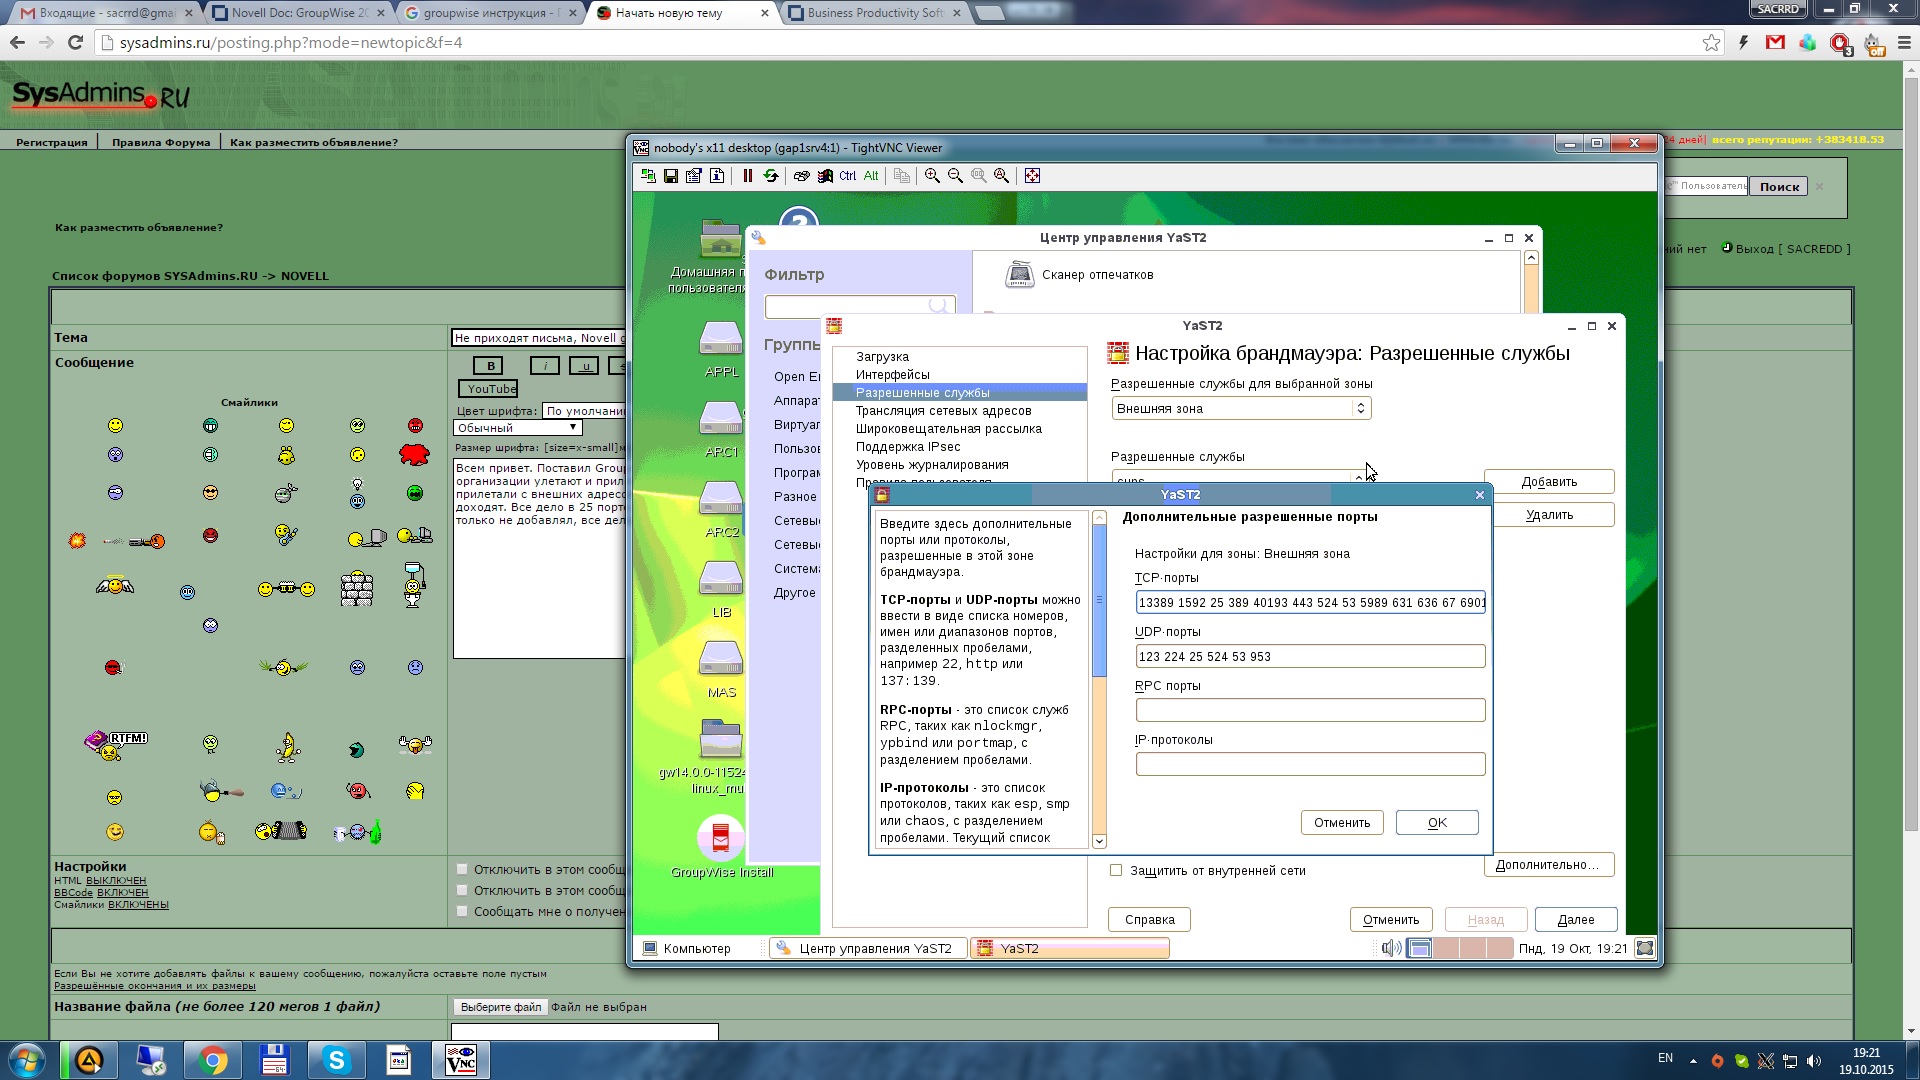This screenshot has width=1920, height=1080.
Task: Click the UDP-порты input field
Action: (x=1310, y=657)
